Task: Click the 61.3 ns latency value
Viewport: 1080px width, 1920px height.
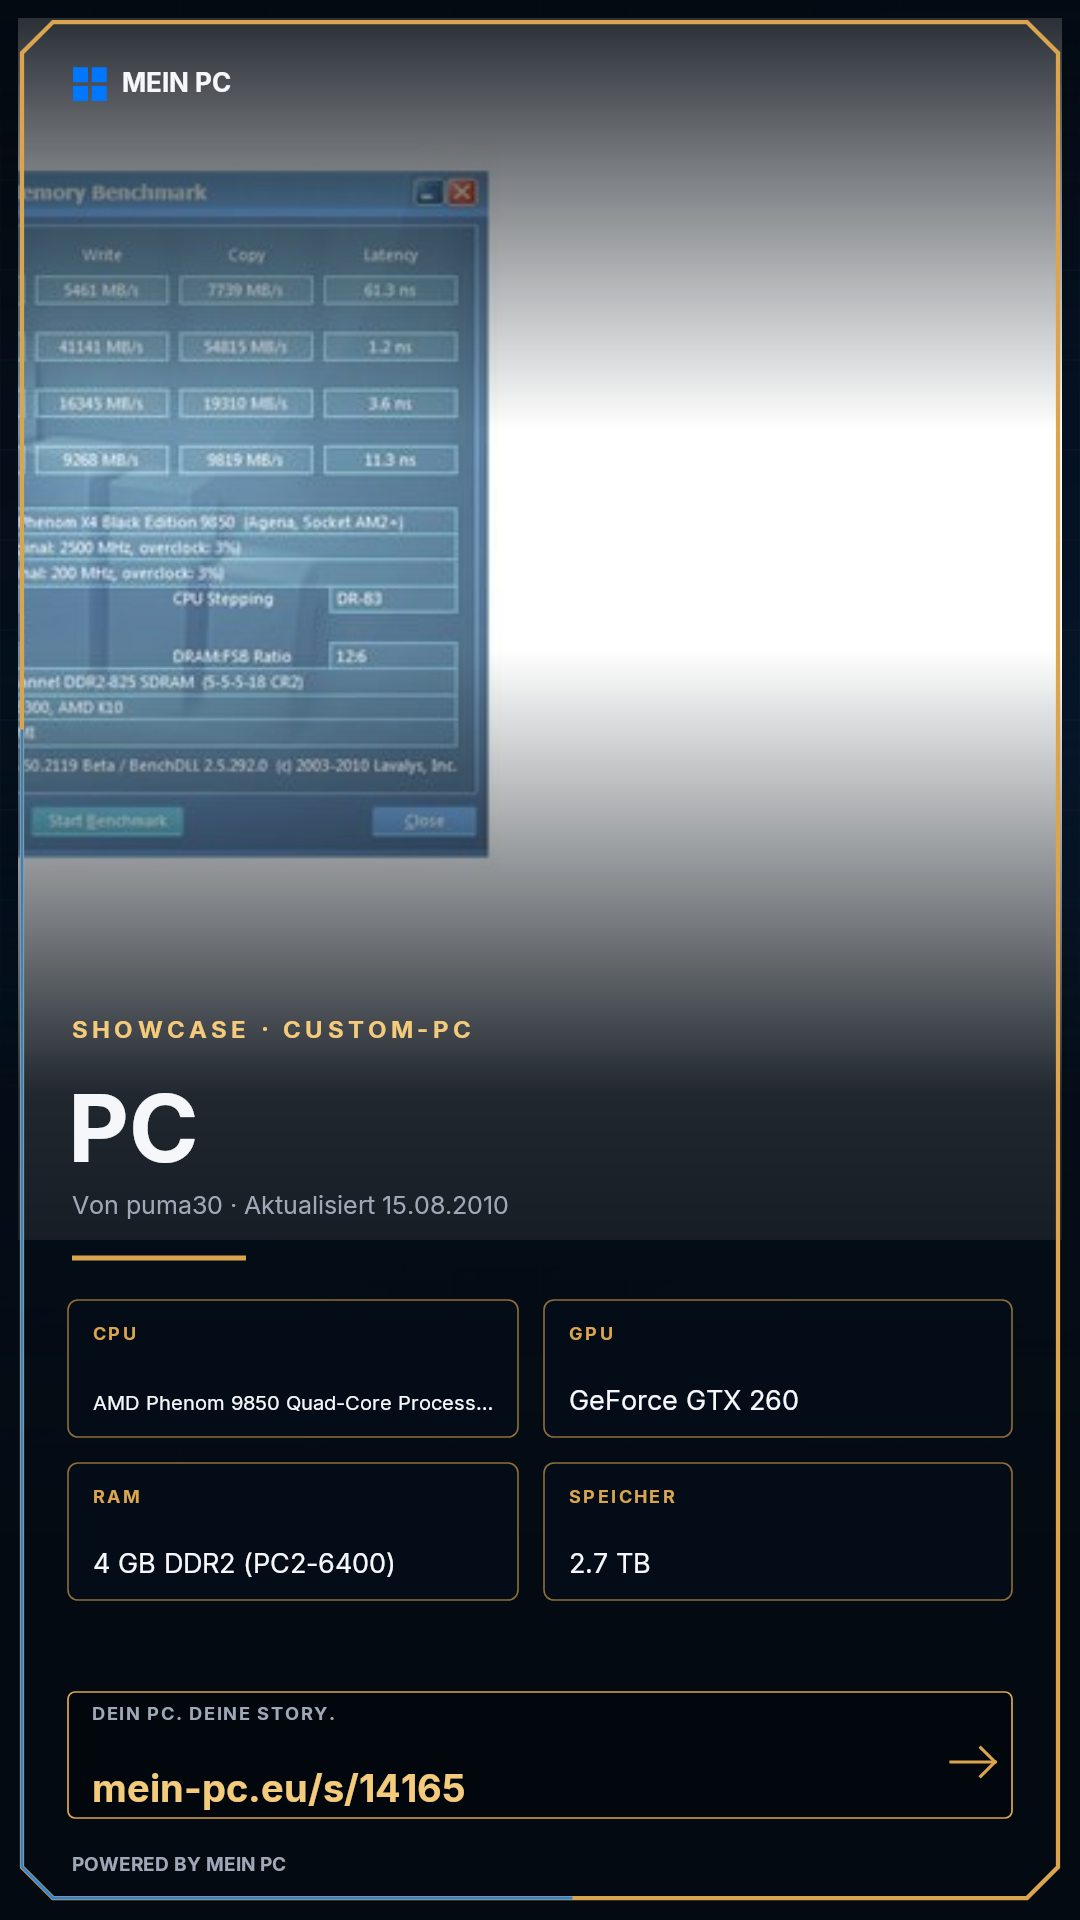Action: [x=390, y=290]
